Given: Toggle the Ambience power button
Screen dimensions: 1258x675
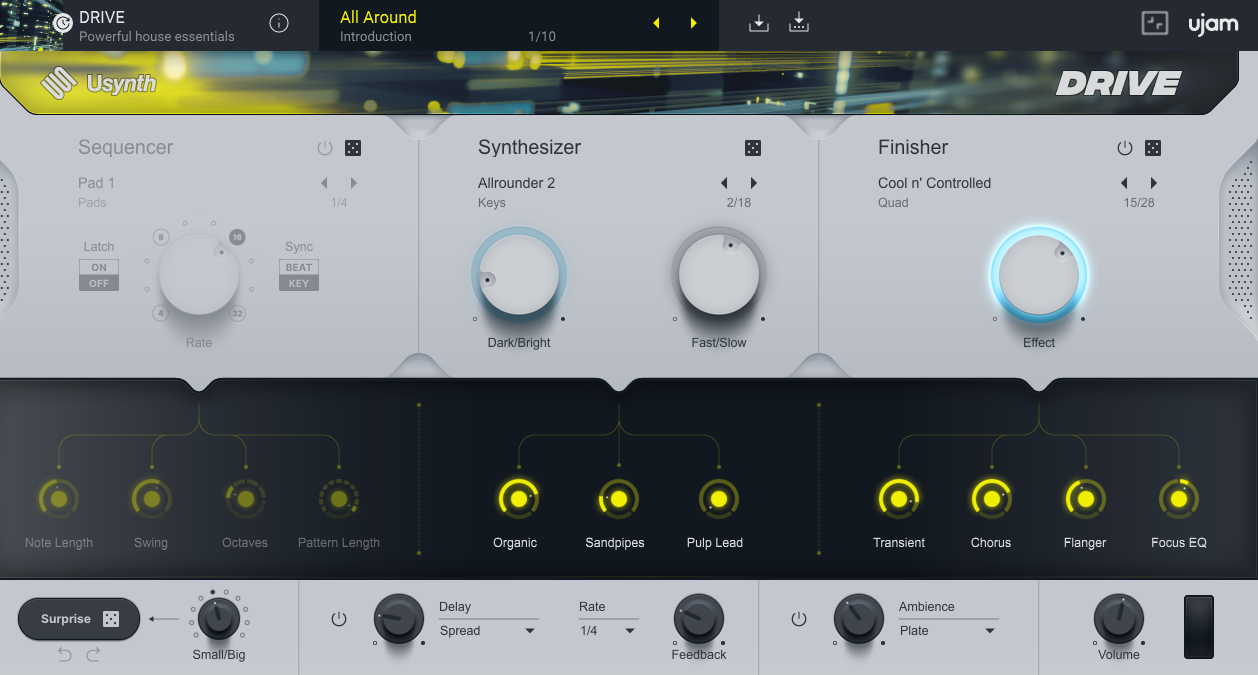Looking at the screenshot, I should (x=798, y=620).
